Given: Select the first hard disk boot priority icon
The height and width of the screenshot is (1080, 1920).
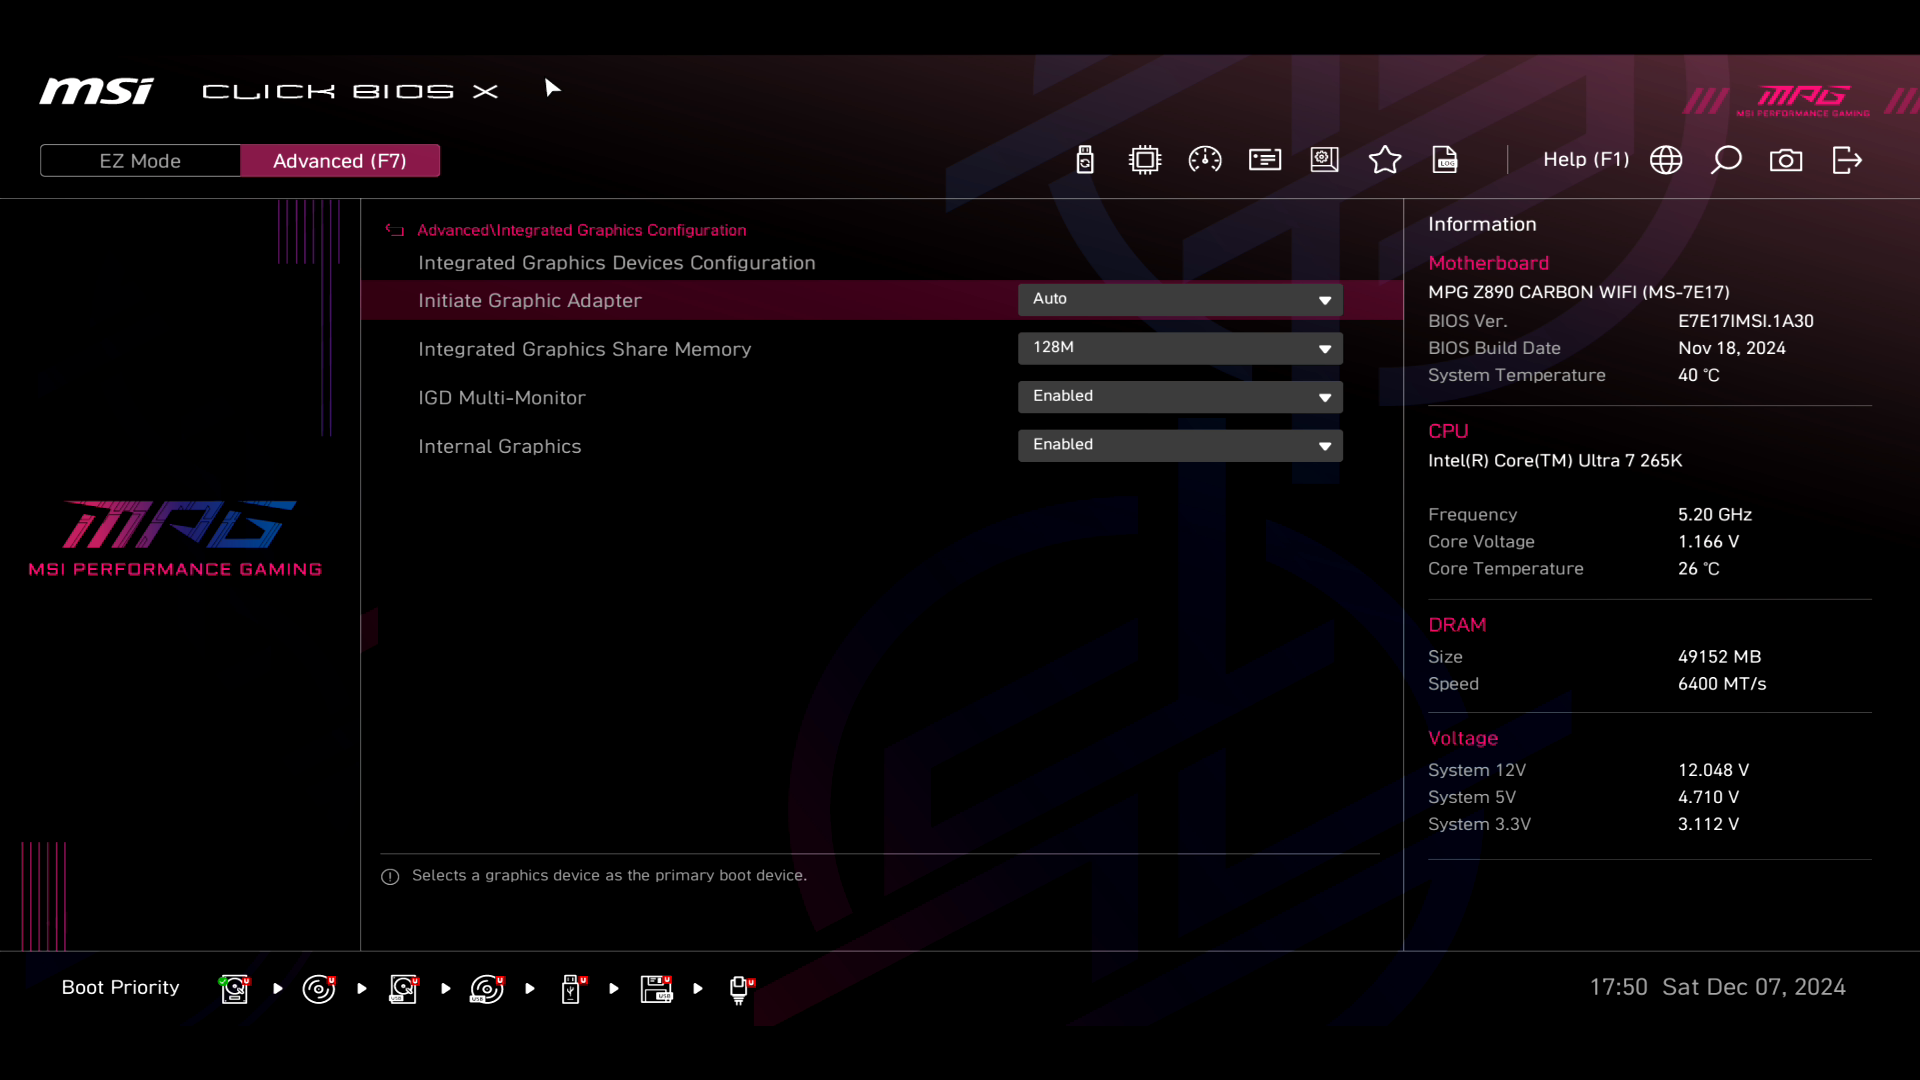Looking at the screenshot, I should click(234, 989).
